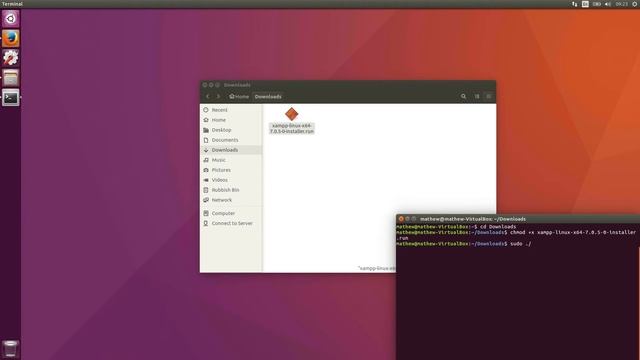Screen dimensions: 640x360
Task: Open the Ubuntu Dash search launcher
Action: click(11, 19)
